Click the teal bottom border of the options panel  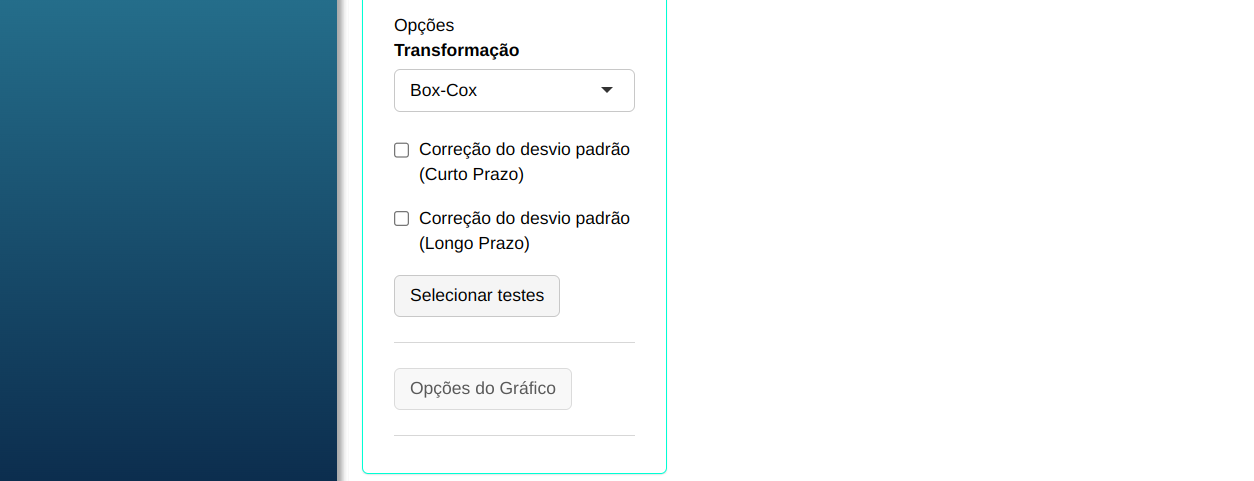tap(514, 473)
